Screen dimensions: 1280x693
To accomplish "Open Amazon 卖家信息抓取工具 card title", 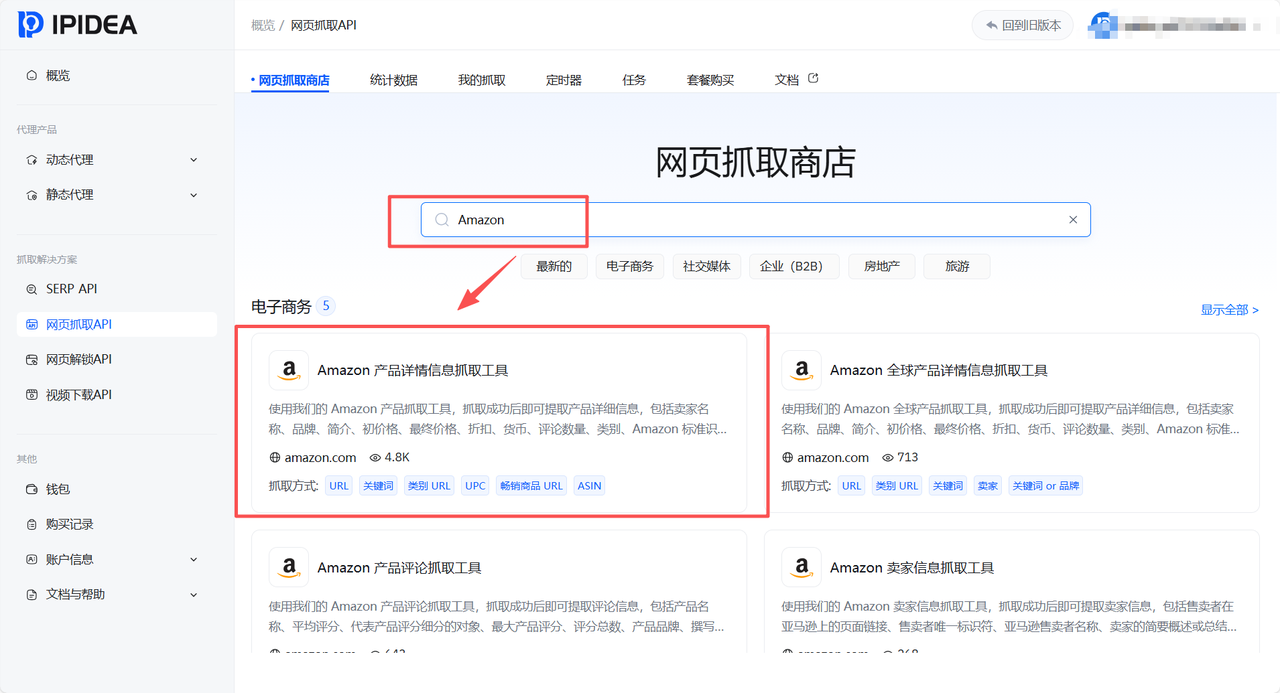I will [912, 567].
